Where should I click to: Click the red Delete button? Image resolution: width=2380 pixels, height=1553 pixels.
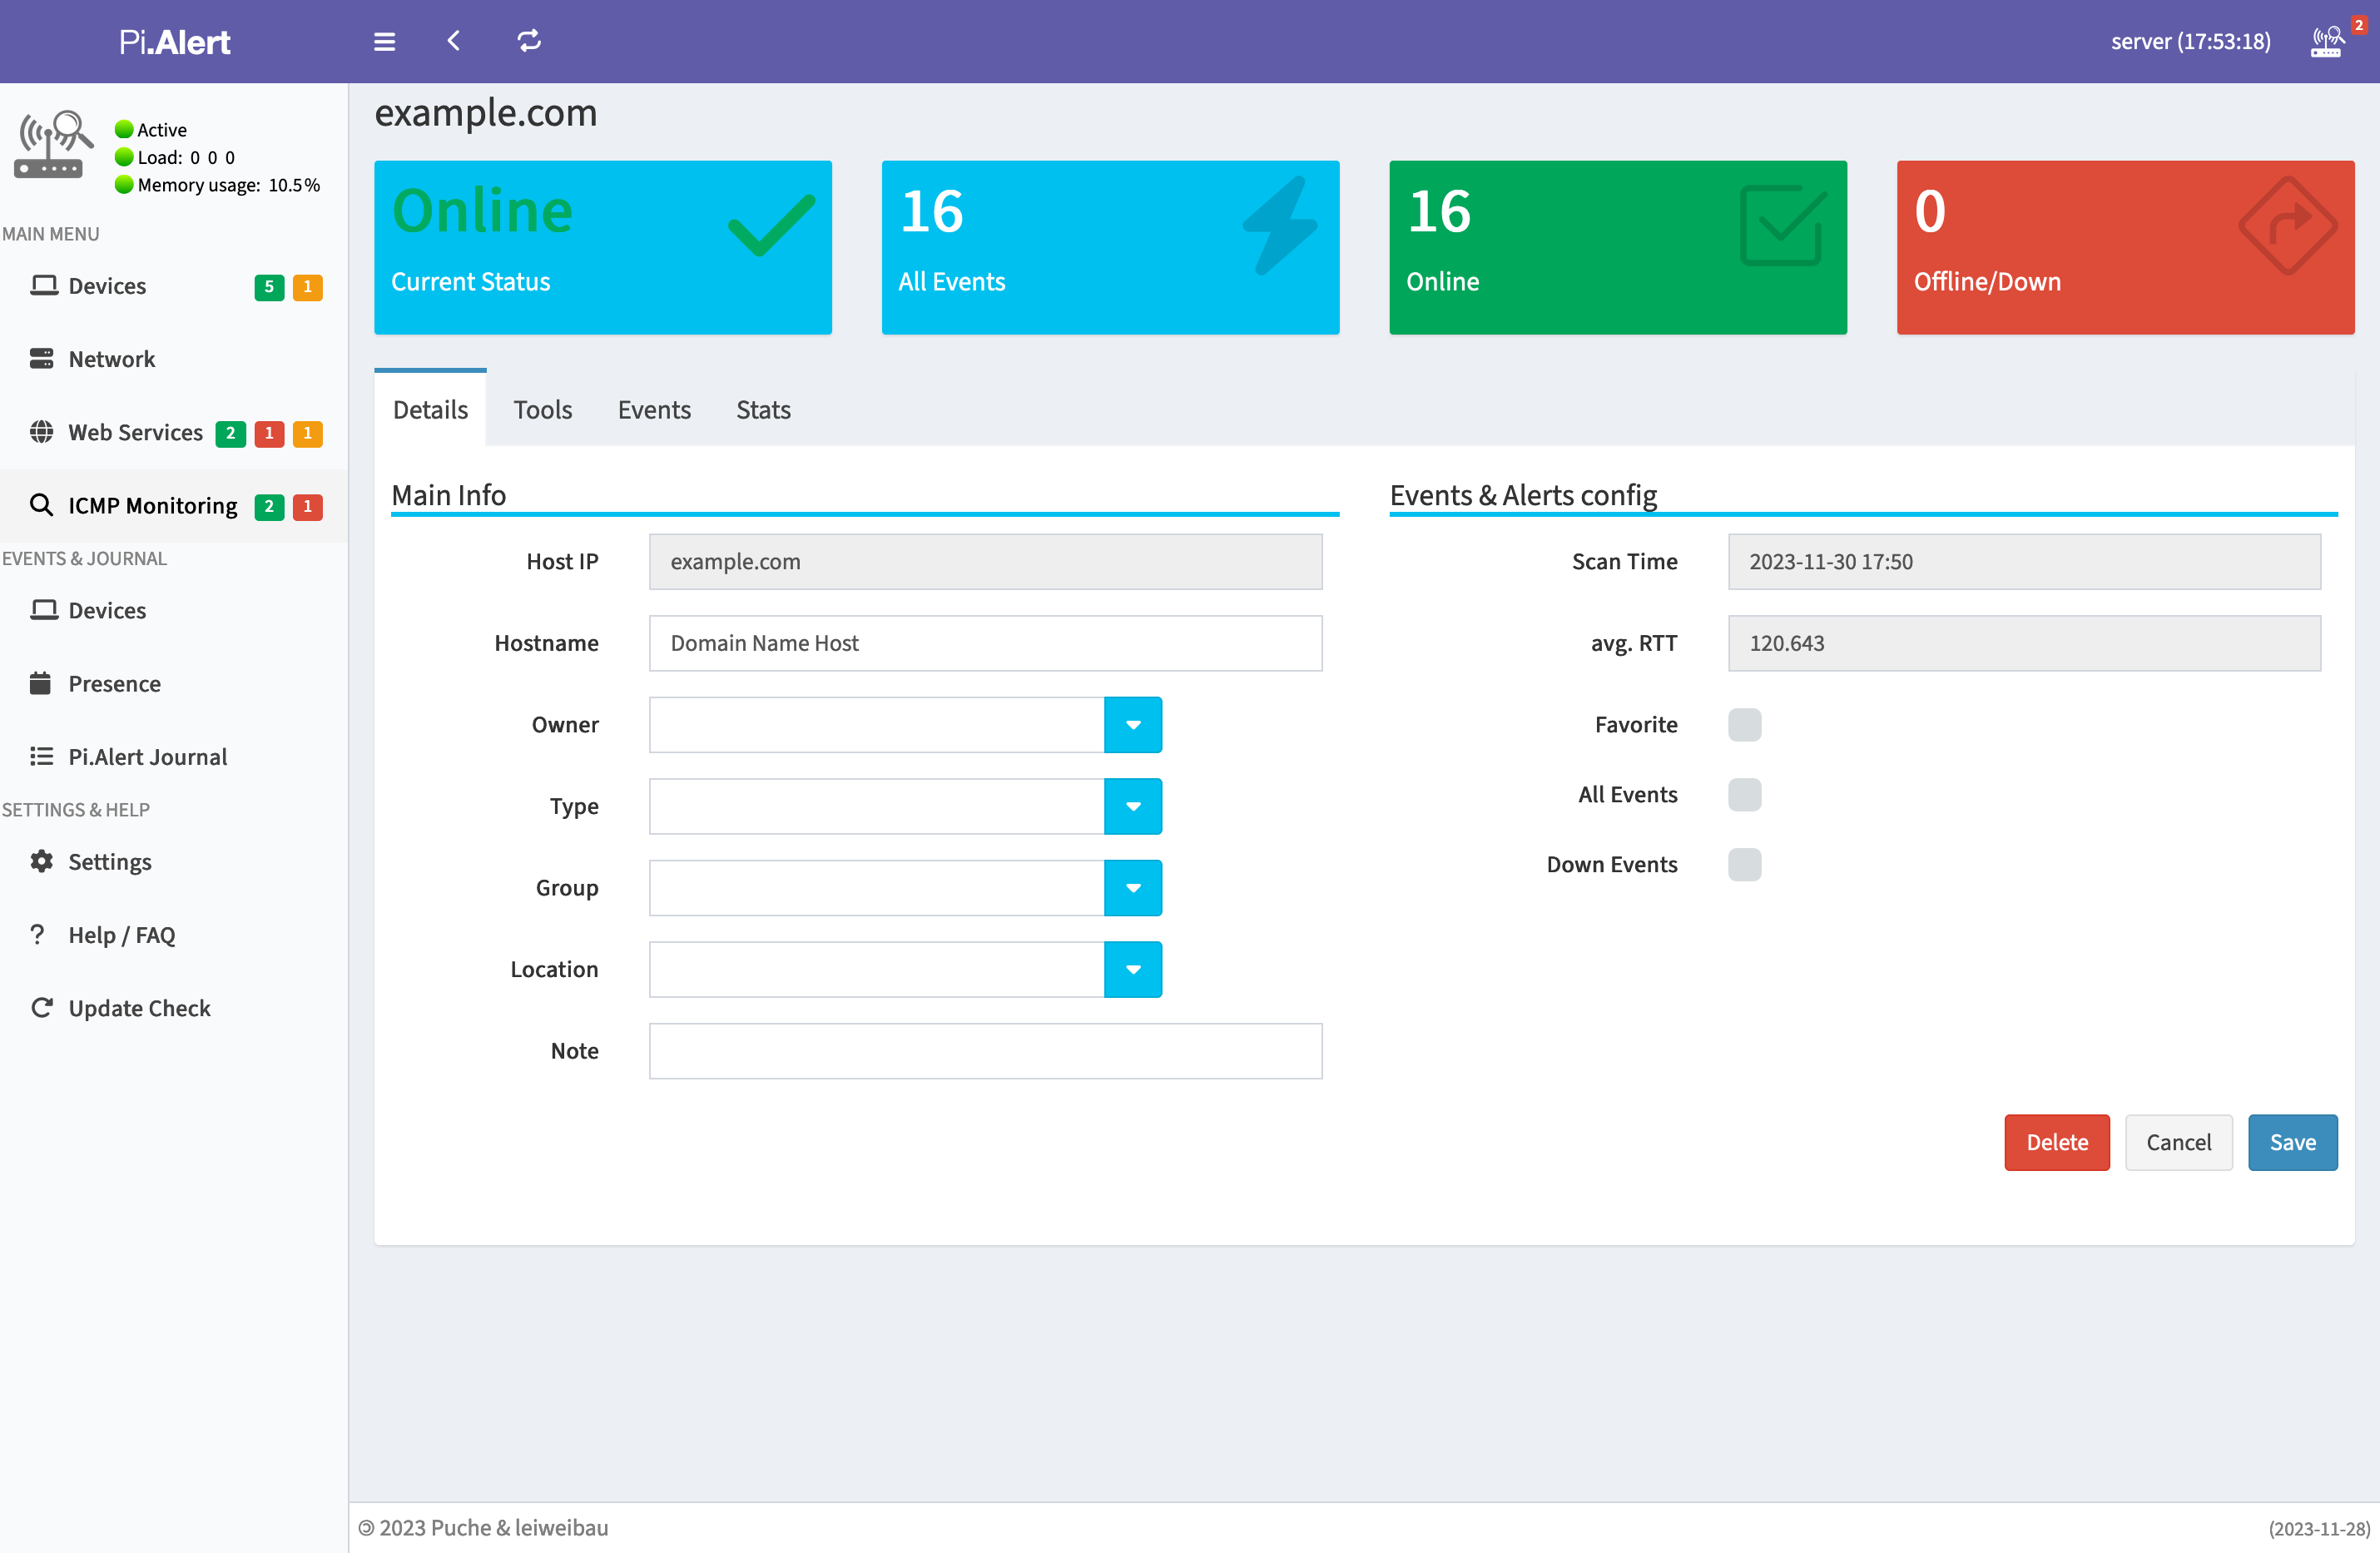coord(2056,1142)
